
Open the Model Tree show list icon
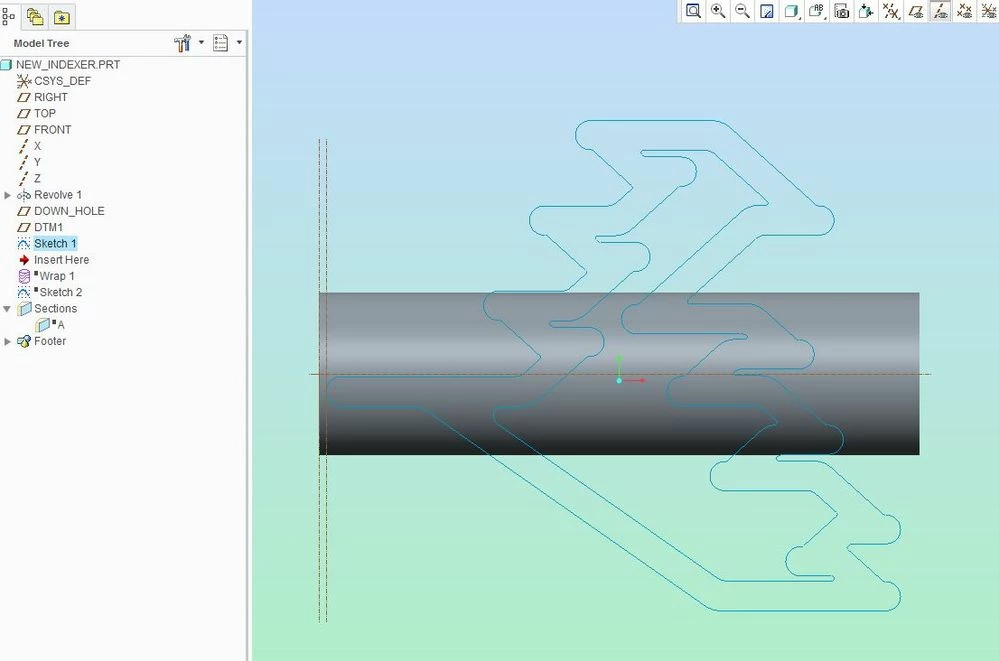point(220,43)
